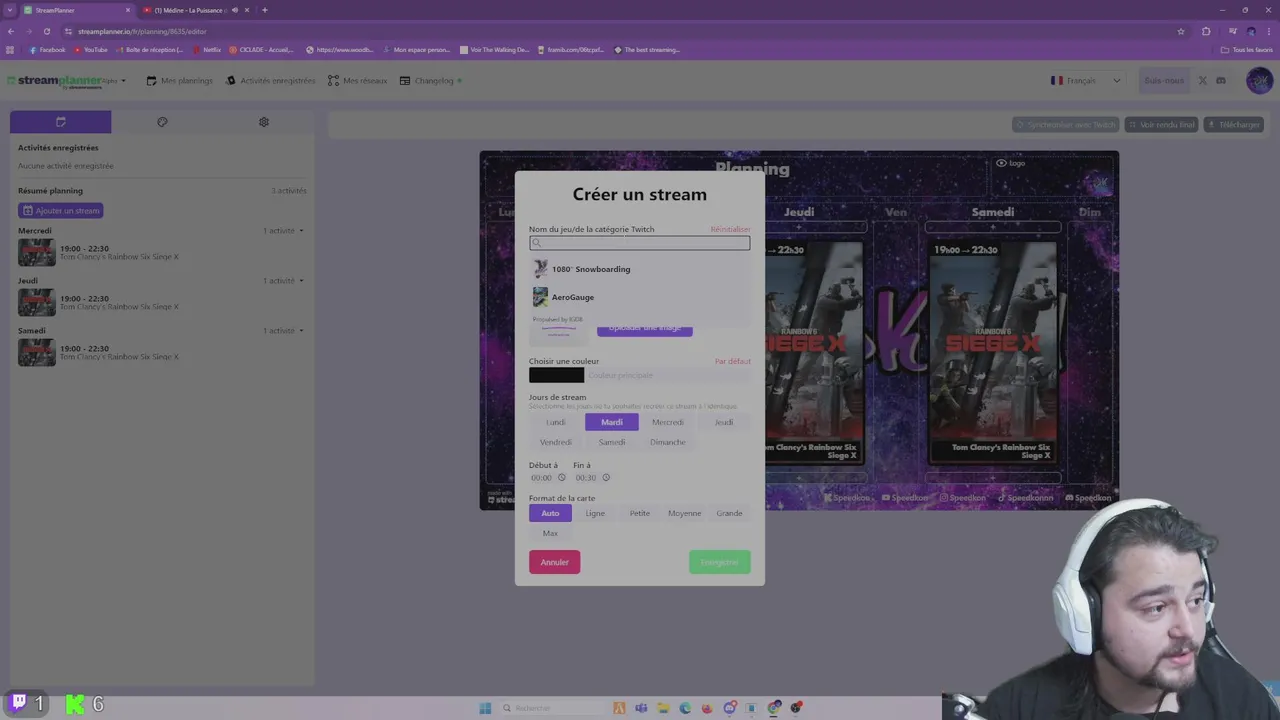Screen dimensions: 1280x720
Task: Select Jeudi as stream day
Action: 724,422
